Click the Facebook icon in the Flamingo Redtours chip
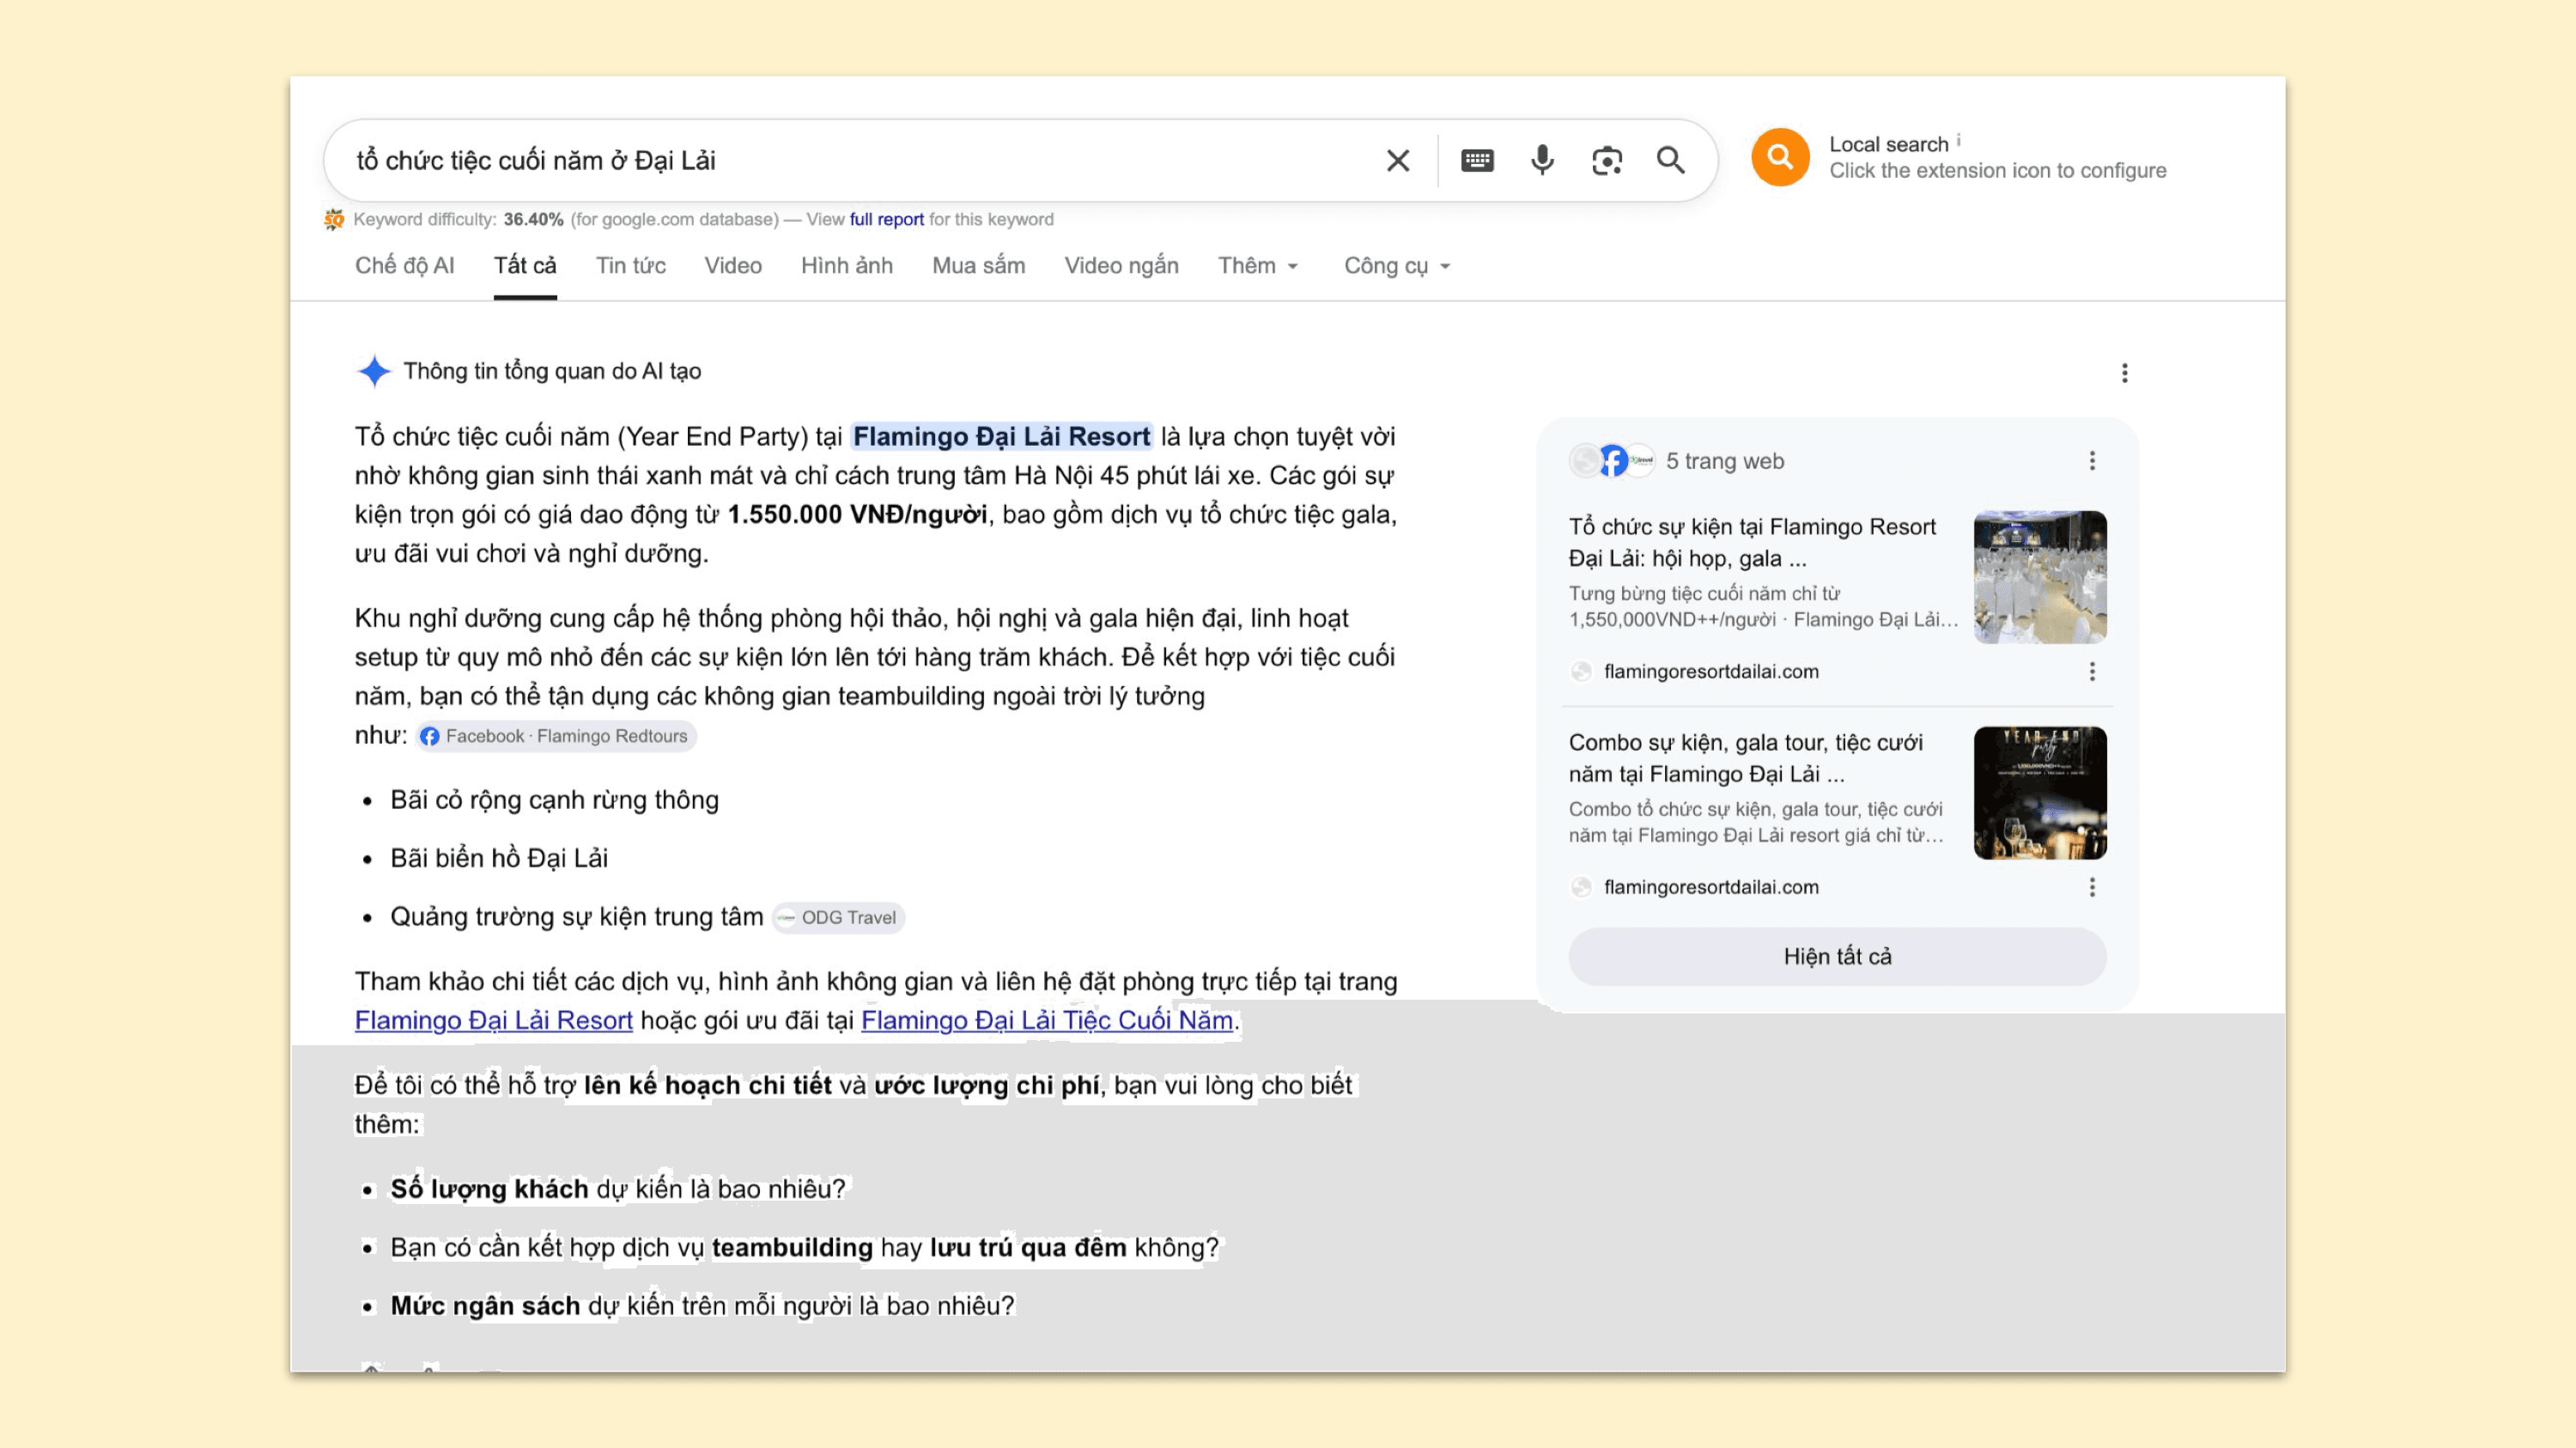The image size is (2576, 1448). 430,736
